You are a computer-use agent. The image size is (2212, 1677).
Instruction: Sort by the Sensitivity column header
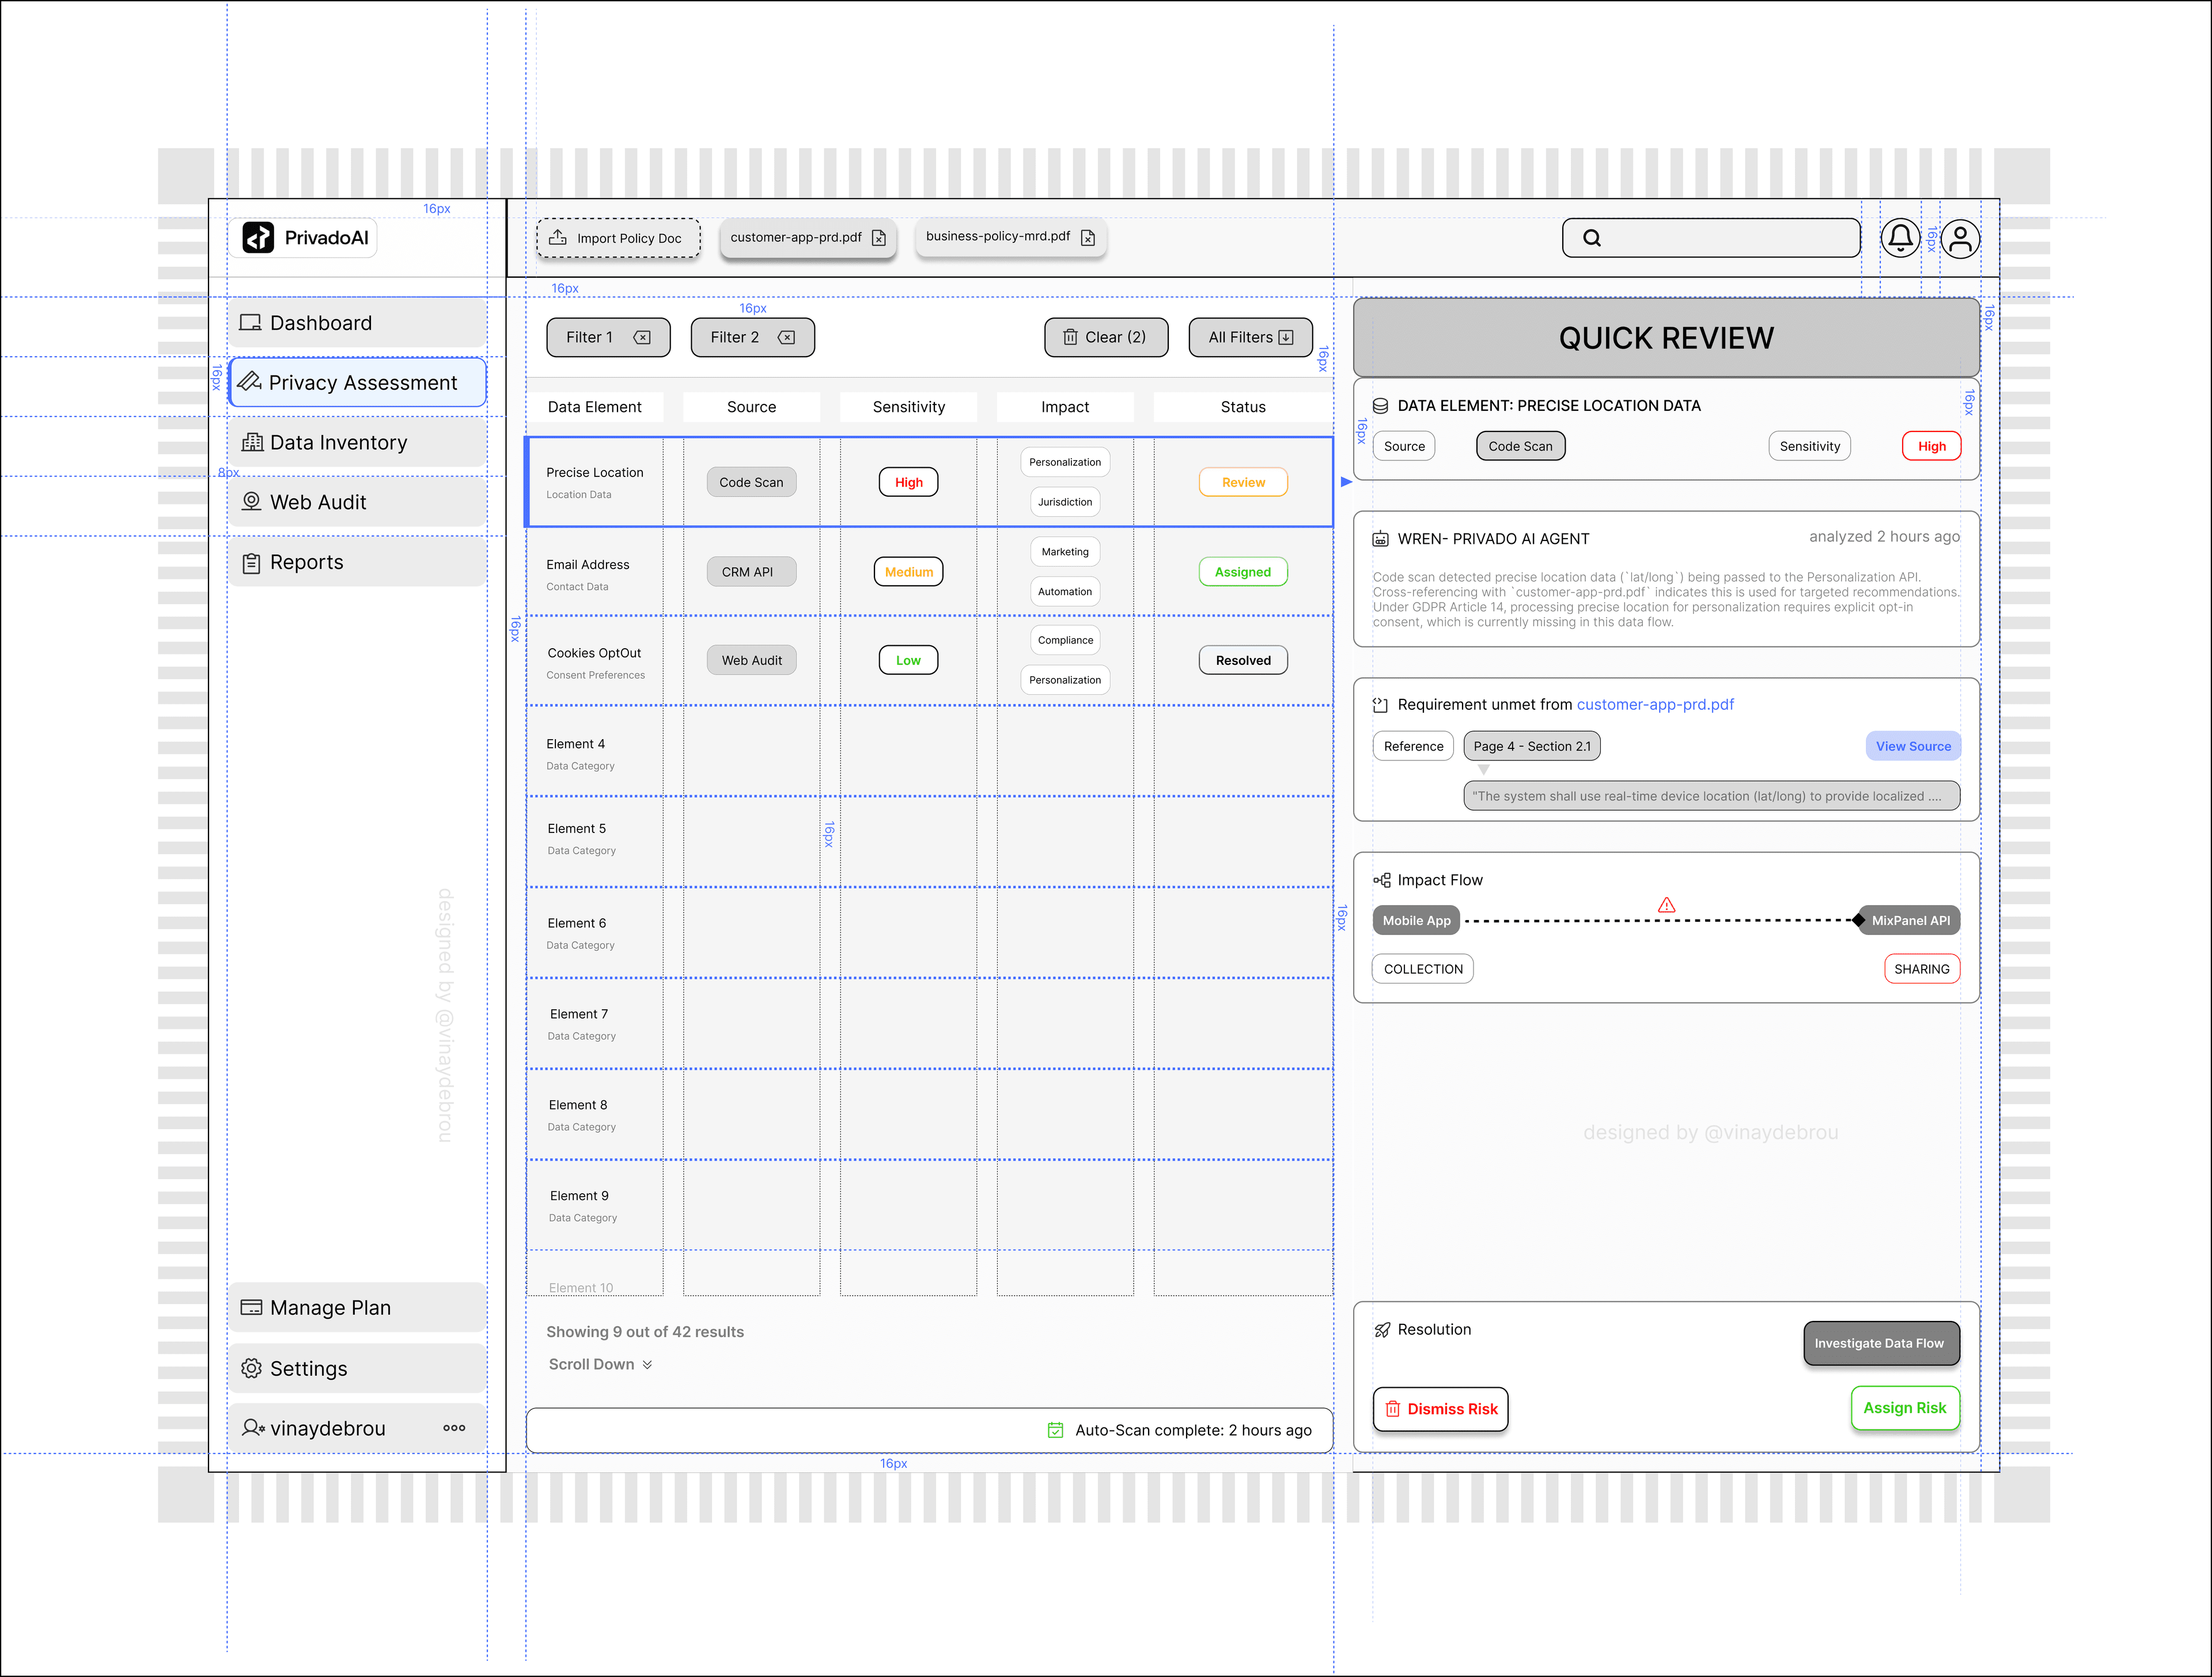tap(908, 407)
